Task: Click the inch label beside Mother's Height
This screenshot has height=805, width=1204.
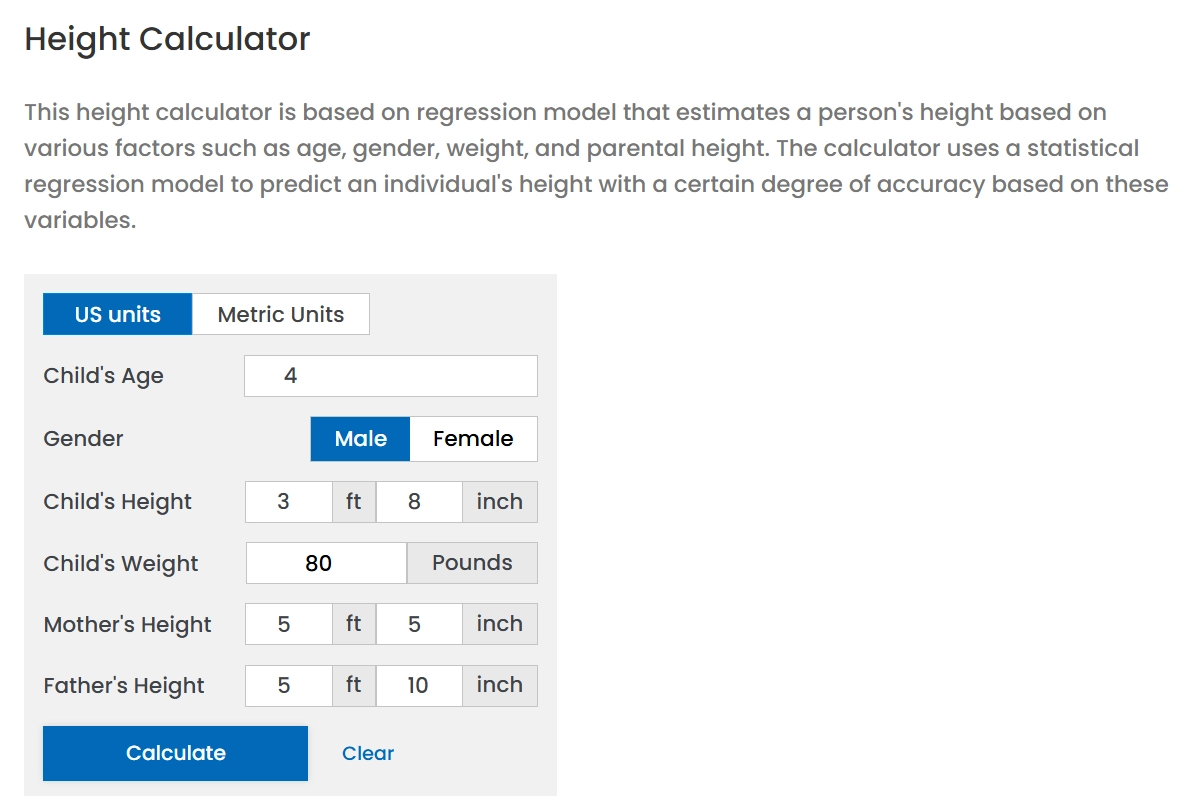Action: 499,624
